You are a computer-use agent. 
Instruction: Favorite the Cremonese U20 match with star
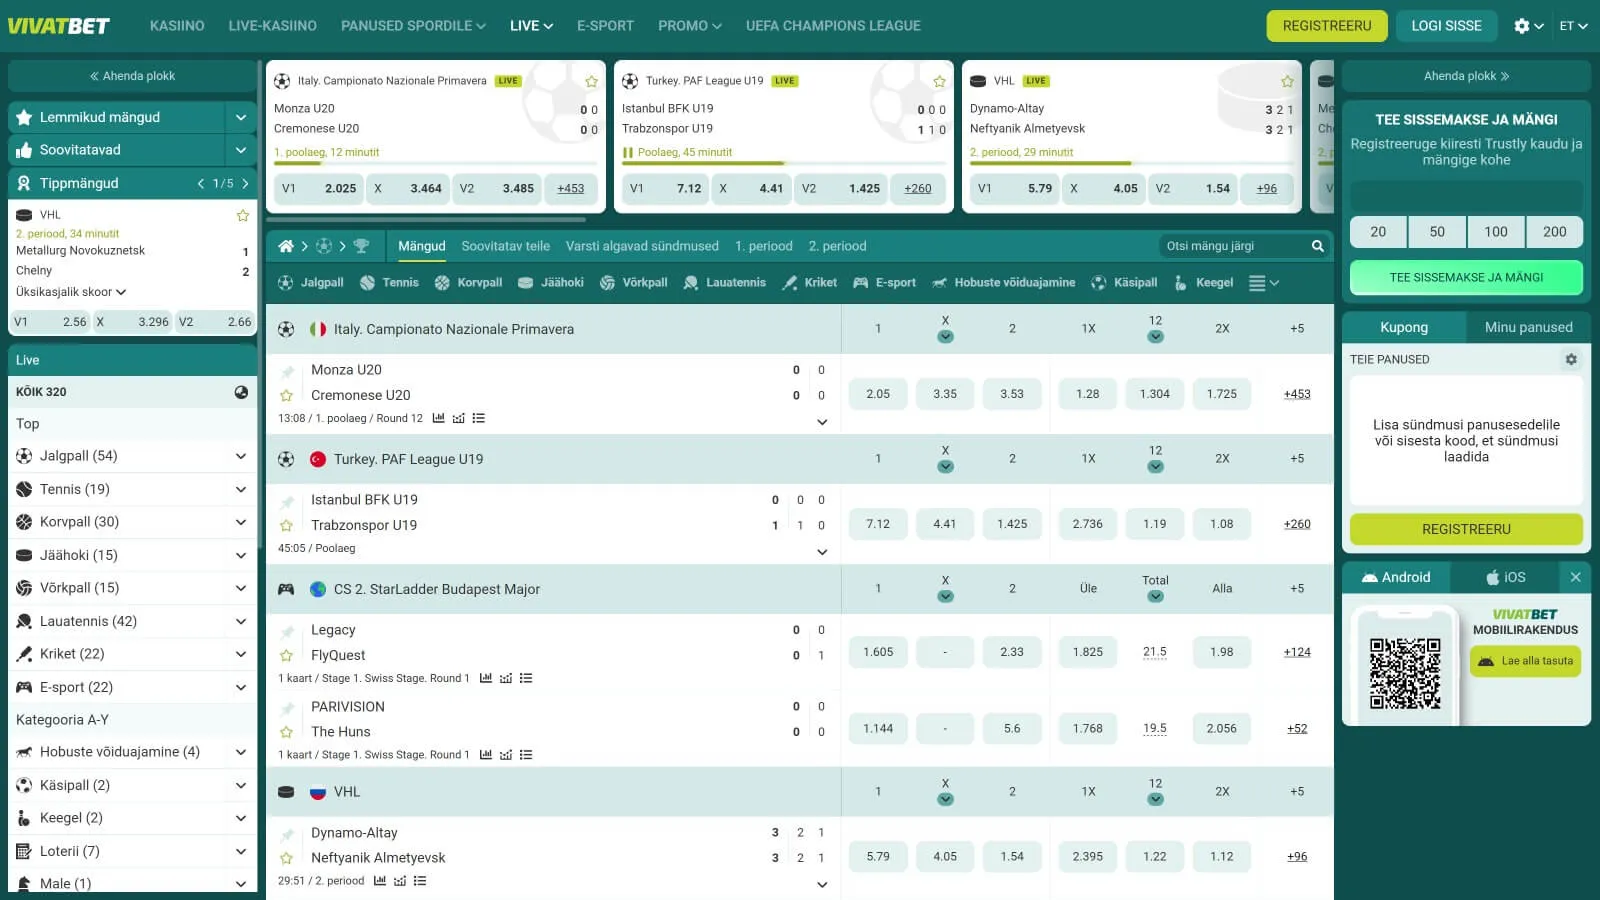coord(287,395)
